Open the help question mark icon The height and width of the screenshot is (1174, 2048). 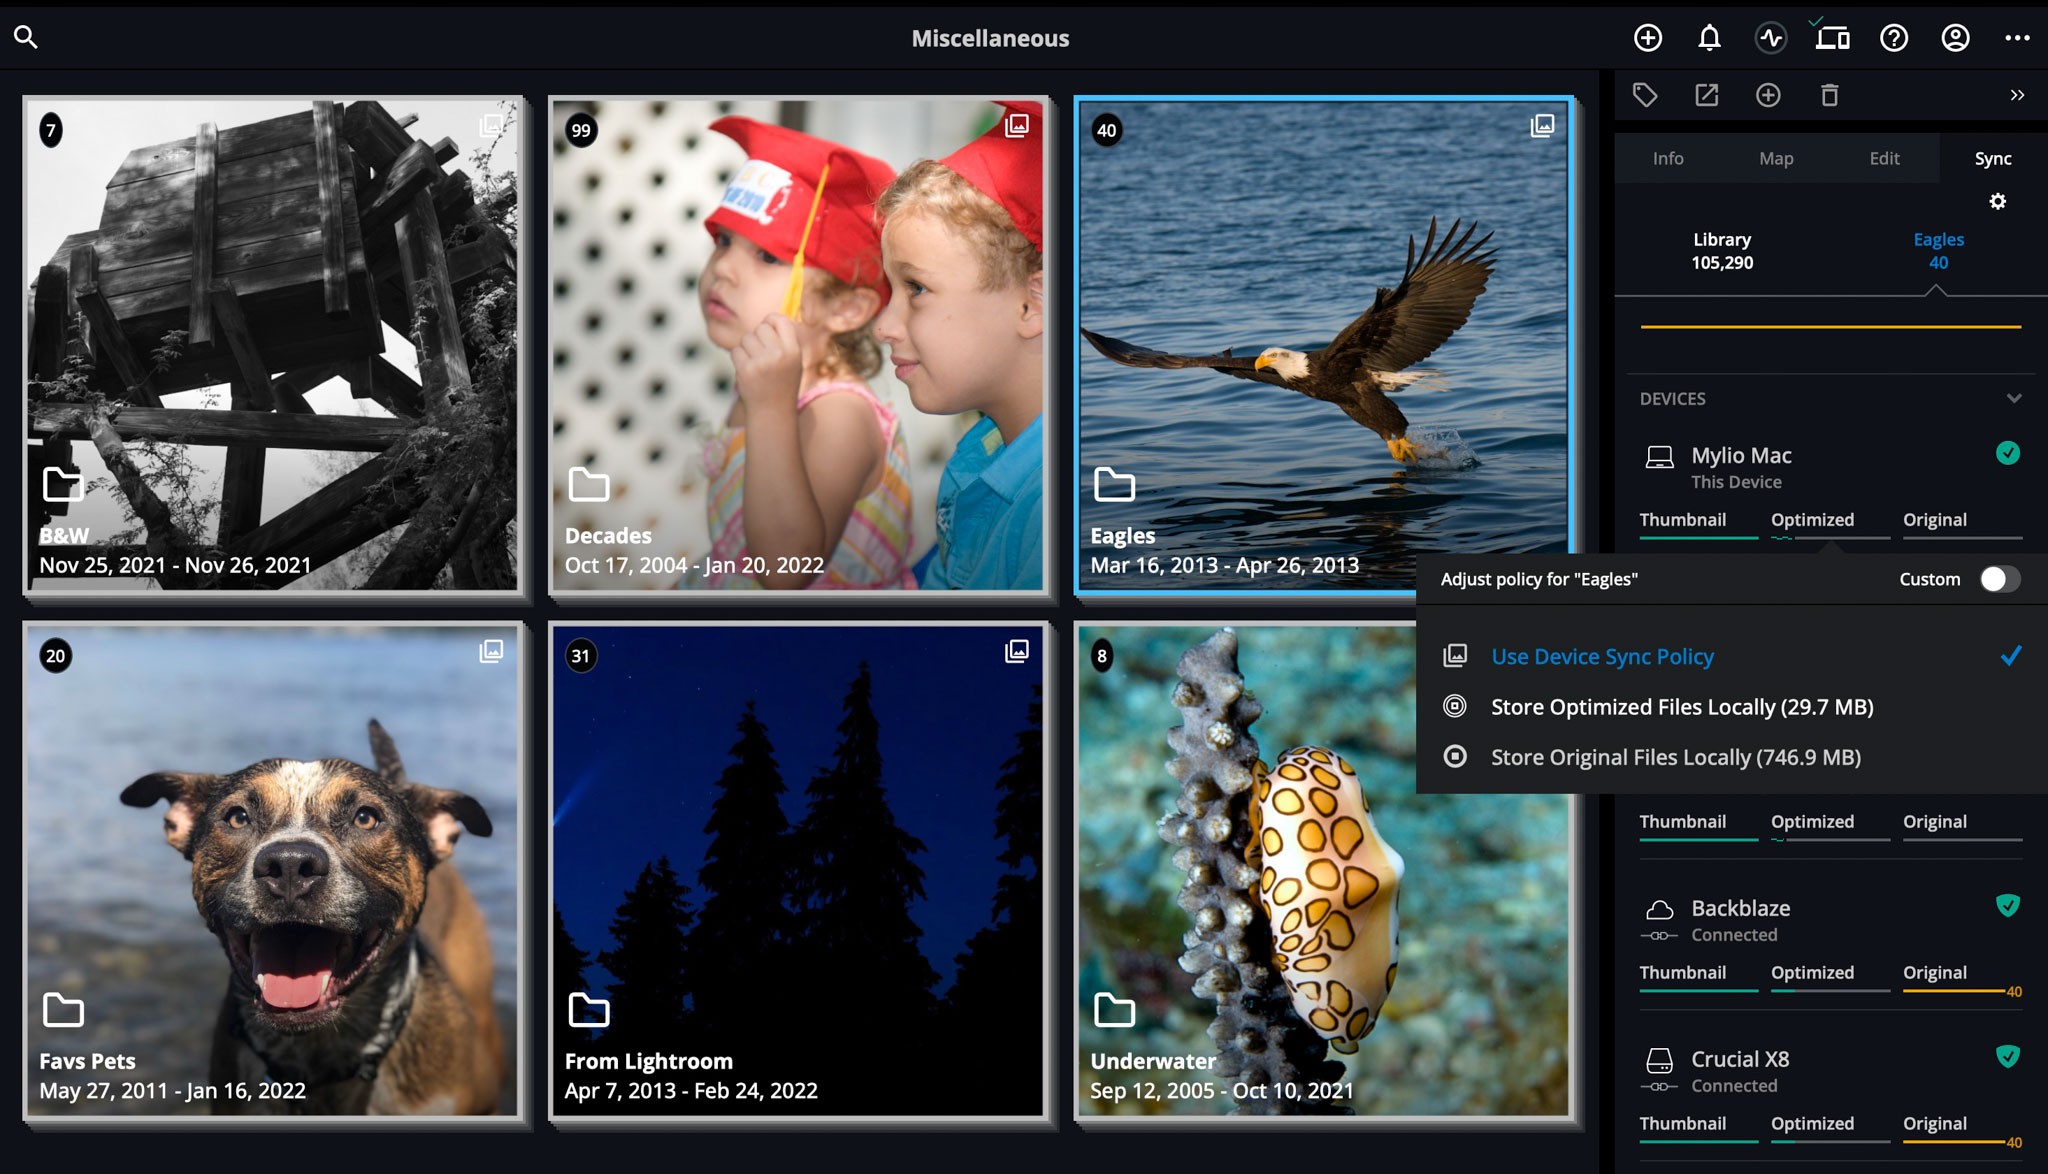point(1894,38)
